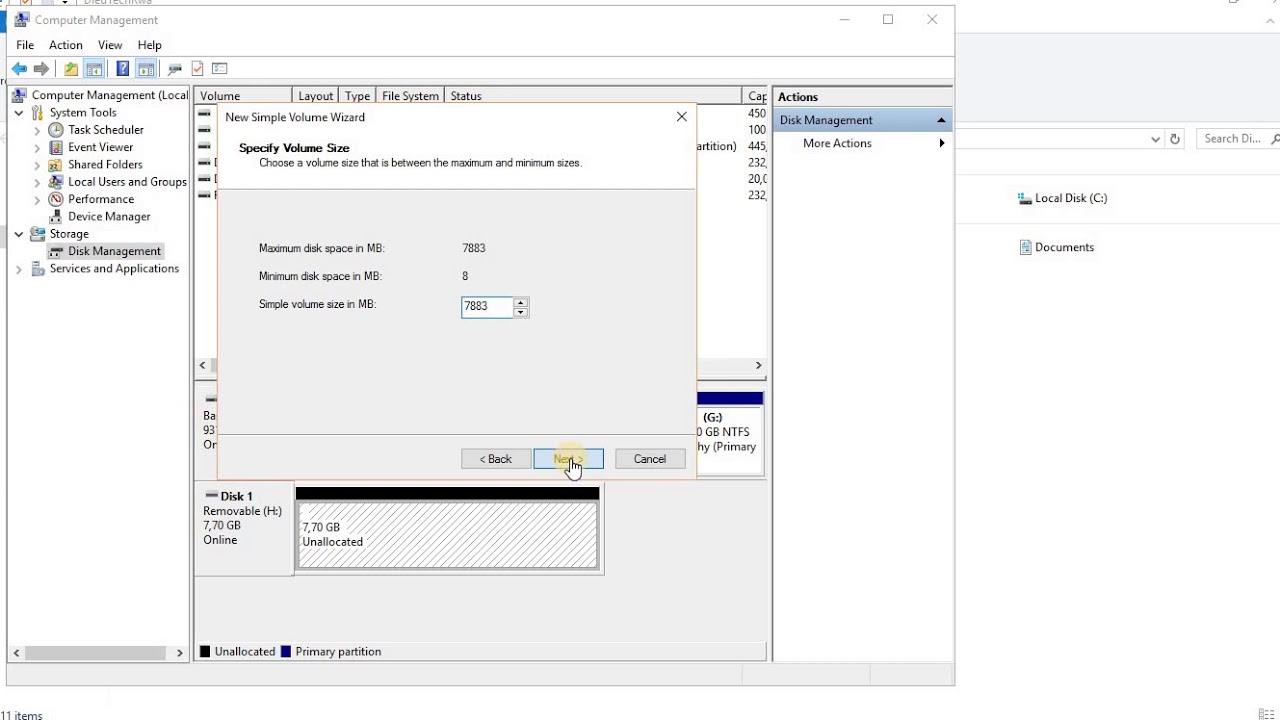This screenshot has height=720, width=1280.
Task: Sort by the File System column header
Action: (410, 96)
